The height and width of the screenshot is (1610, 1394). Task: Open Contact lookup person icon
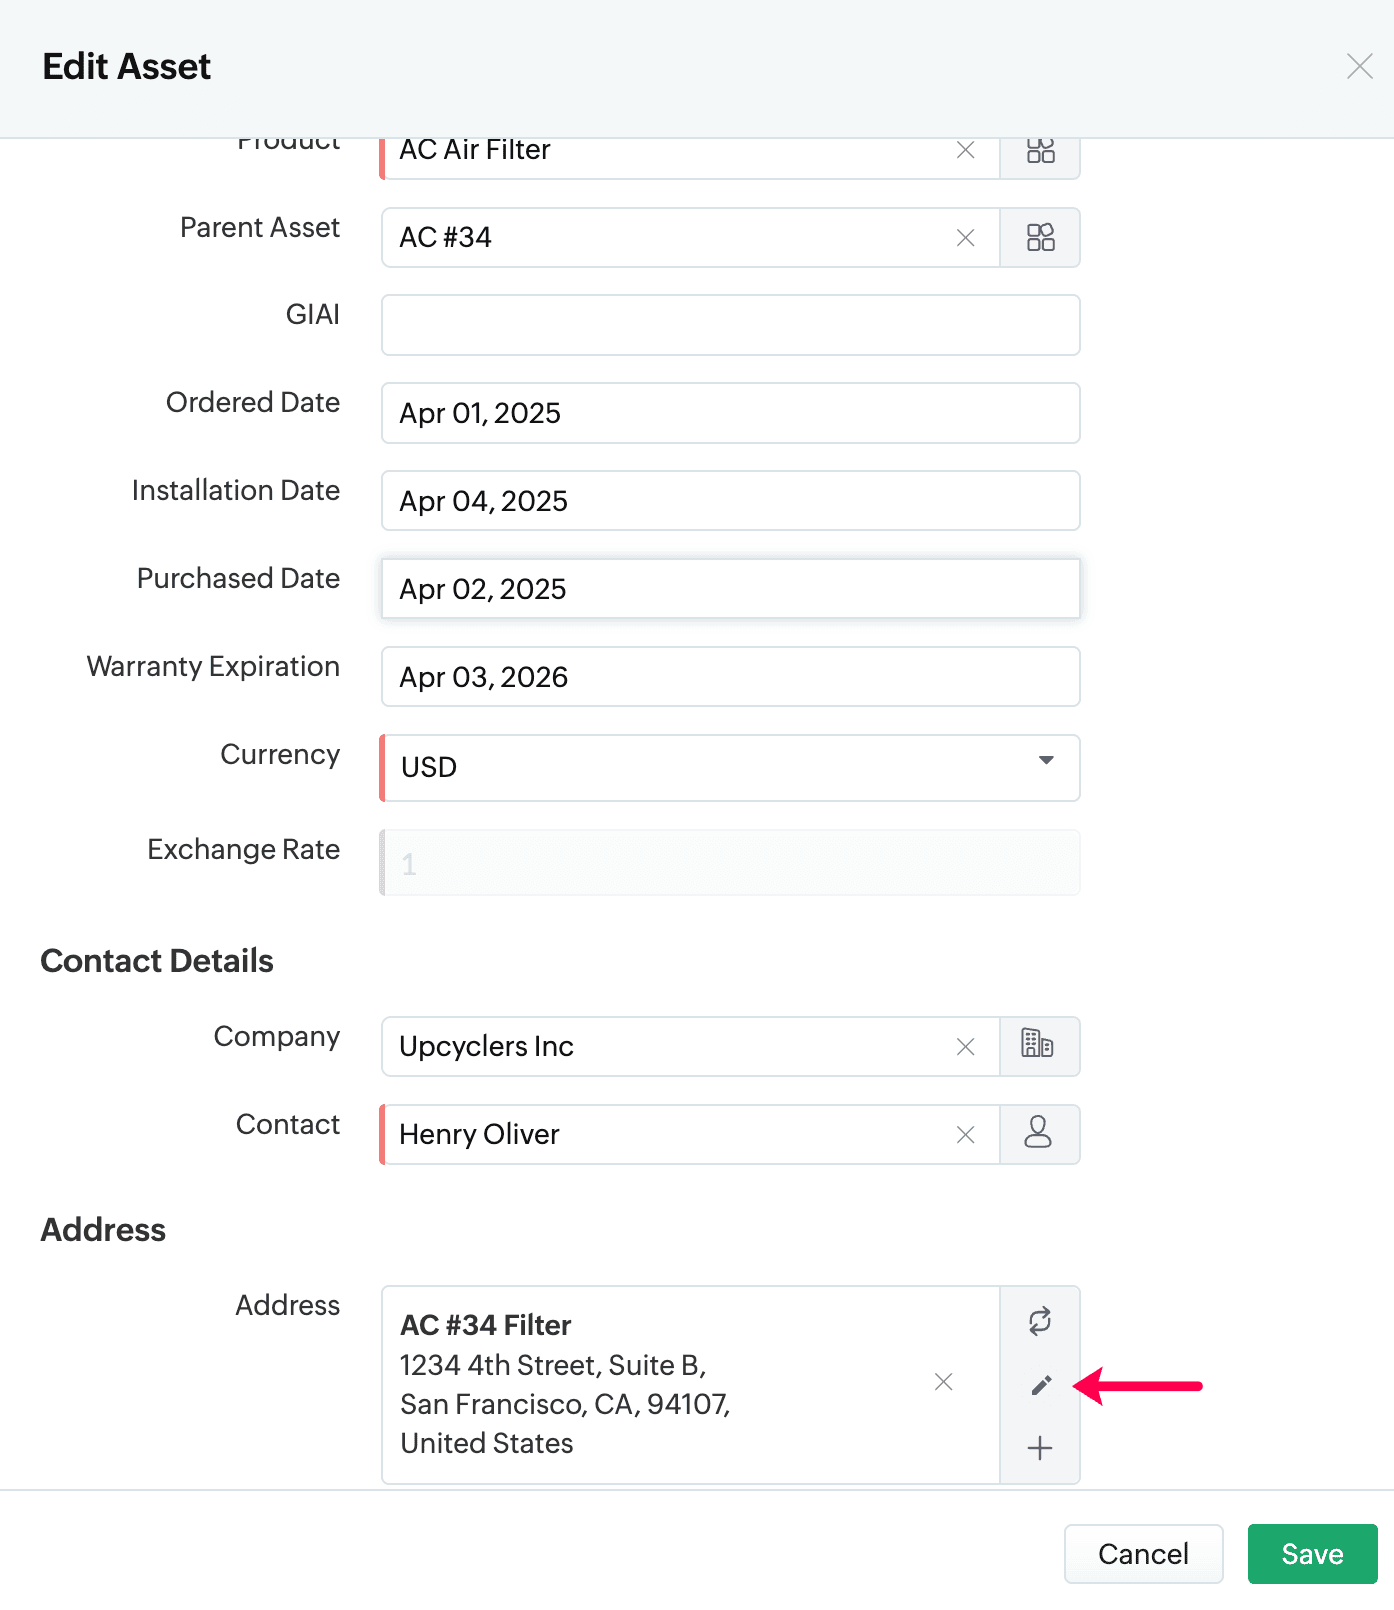coord(1040,1134)
